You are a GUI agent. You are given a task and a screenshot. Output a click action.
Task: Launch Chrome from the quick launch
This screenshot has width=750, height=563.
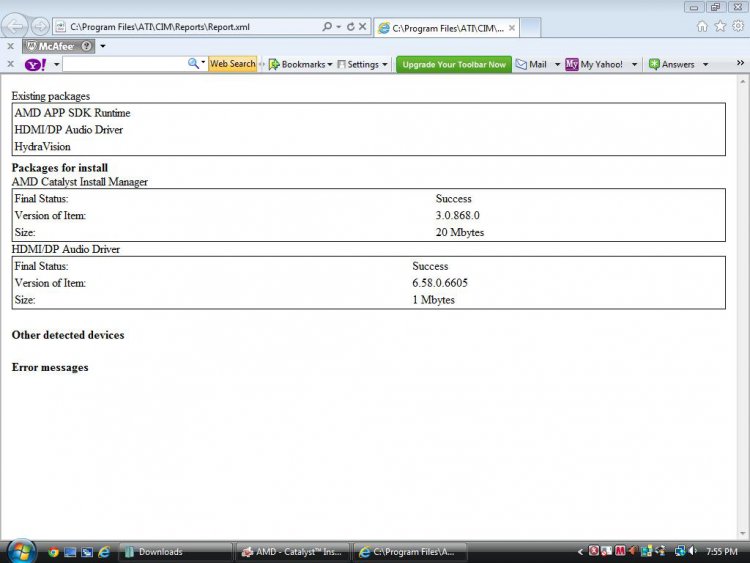pyautogui.click(x=54, y=552)
